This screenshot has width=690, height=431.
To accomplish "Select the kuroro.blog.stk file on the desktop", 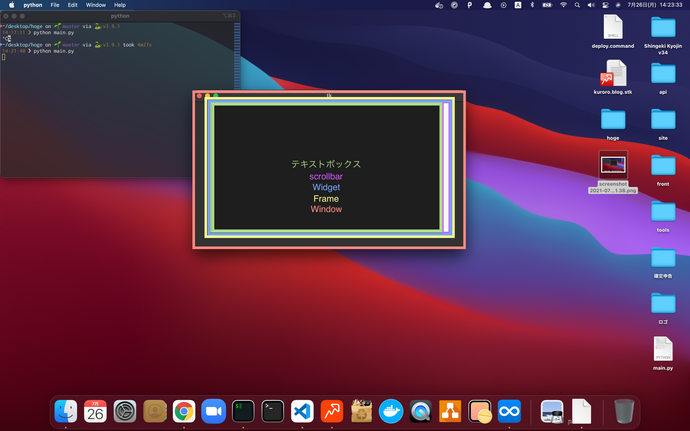I will click(613, 74).
